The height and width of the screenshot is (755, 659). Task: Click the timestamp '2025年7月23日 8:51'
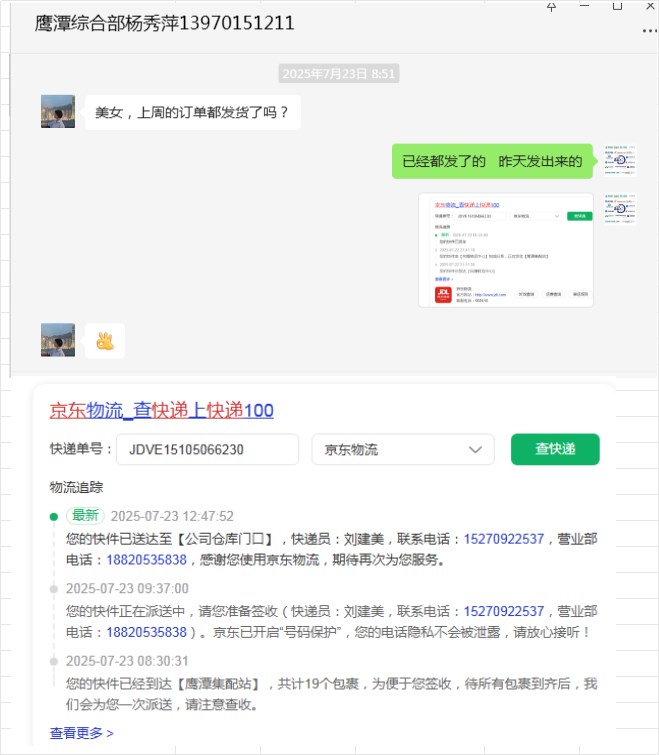tap(338, 74)
